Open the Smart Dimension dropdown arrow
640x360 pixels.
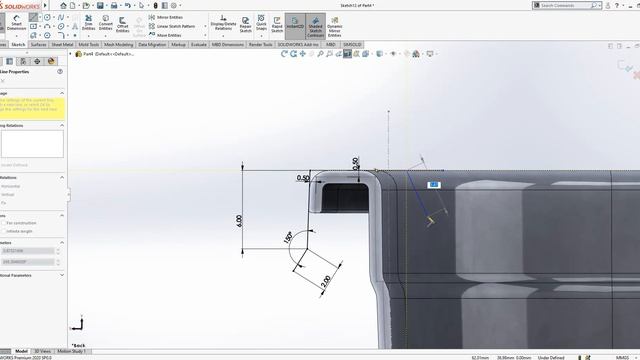16,36
